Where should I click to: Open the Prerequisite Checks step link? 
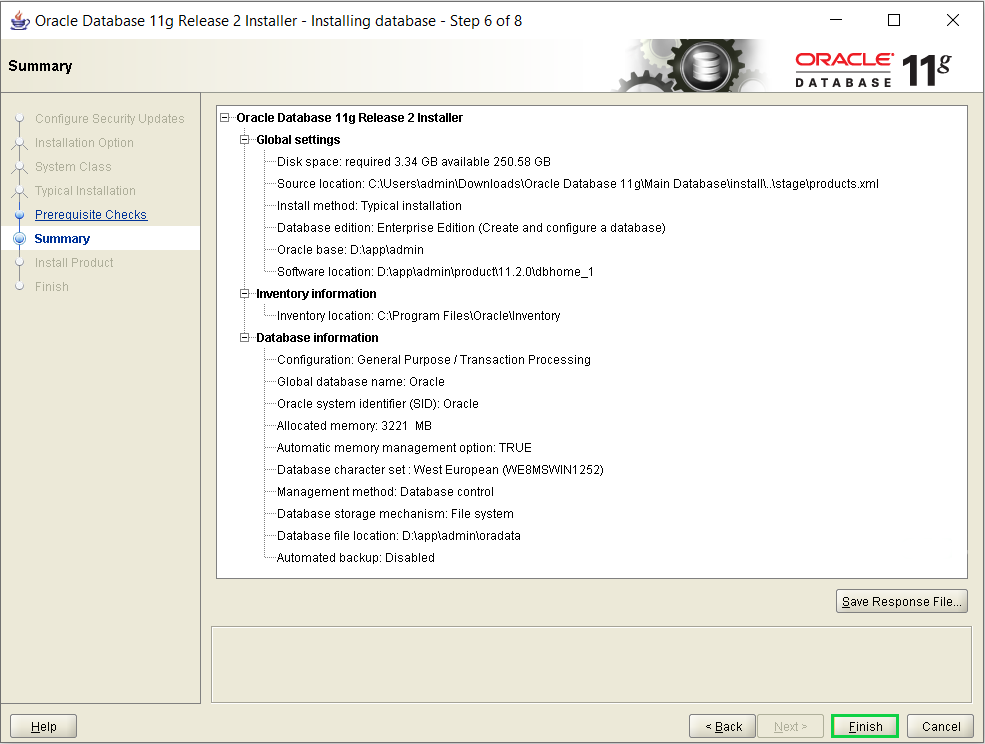(90, 214)
